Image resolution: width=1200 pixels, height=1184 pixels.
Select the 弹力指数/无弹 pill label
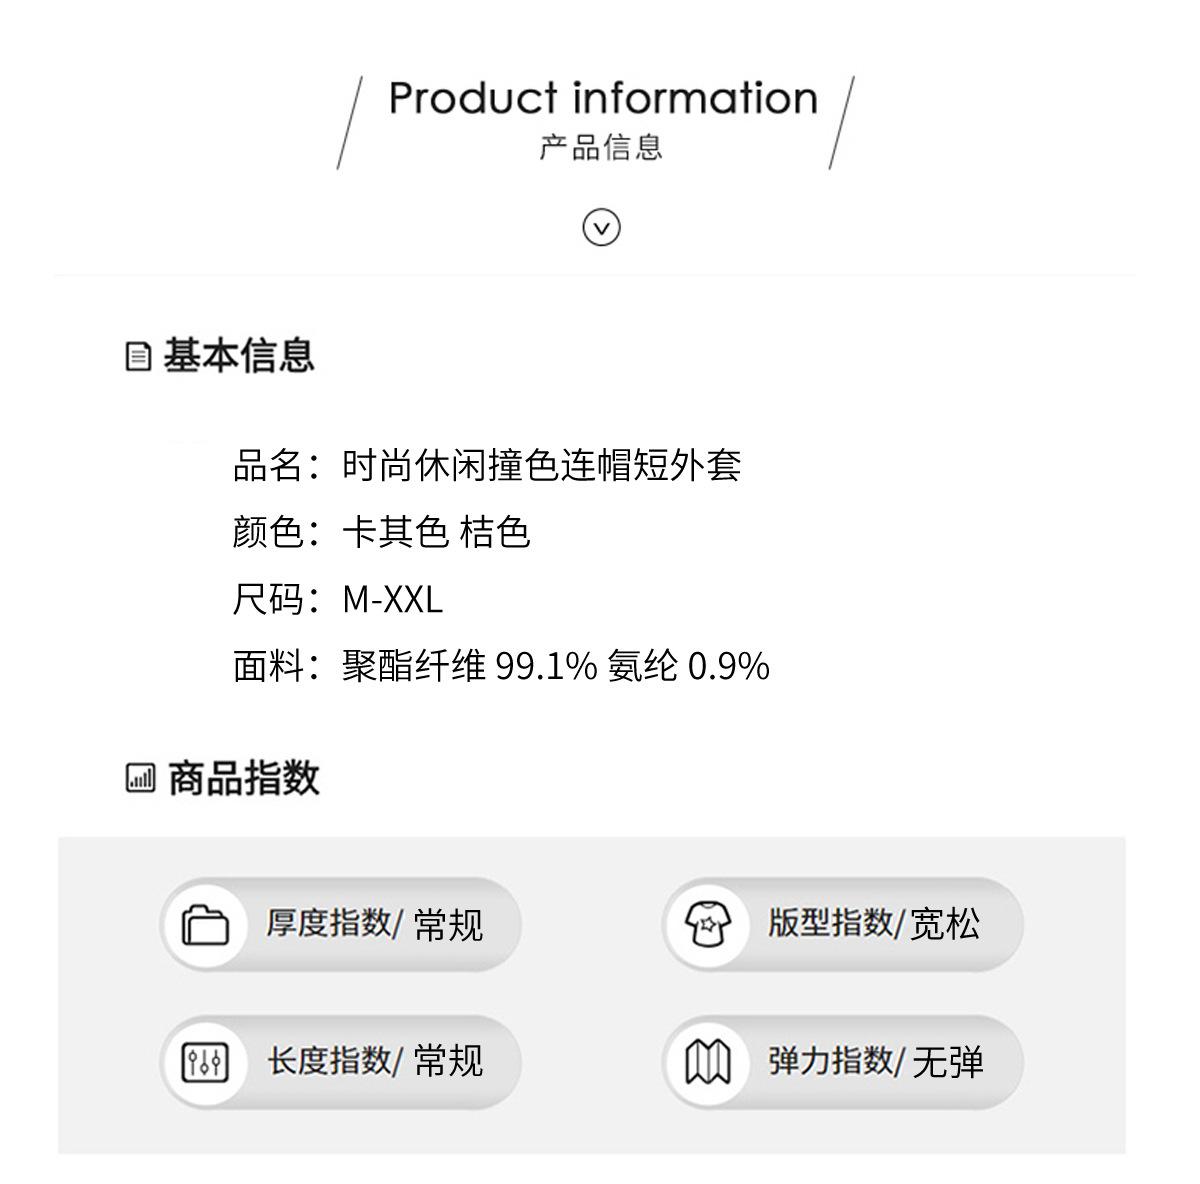875,1061
